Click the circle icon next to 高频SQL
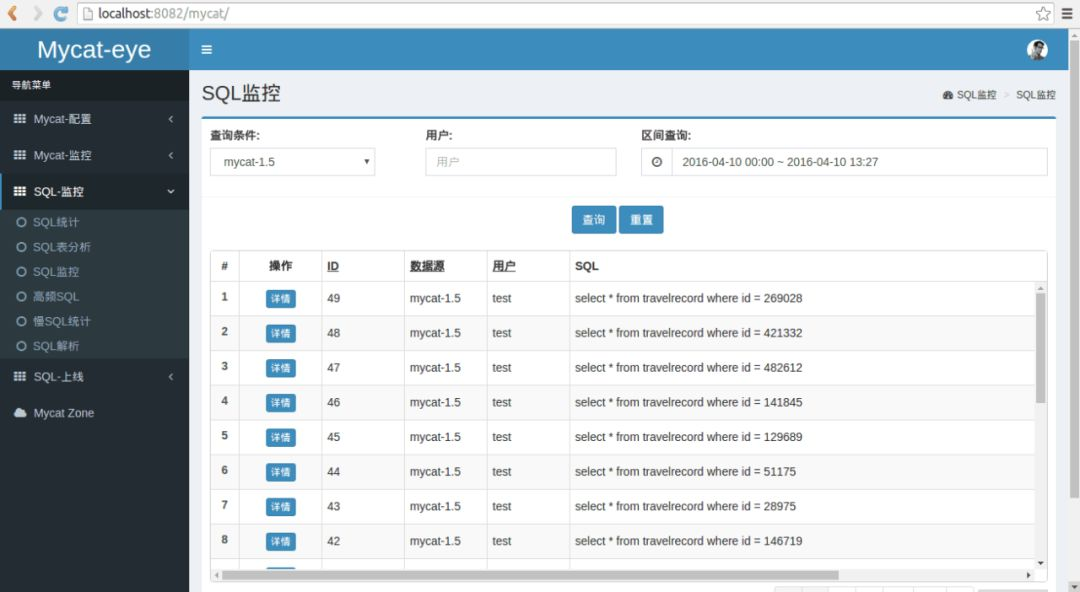This screenshot has width=1080, height=592. tap(21, 296)
